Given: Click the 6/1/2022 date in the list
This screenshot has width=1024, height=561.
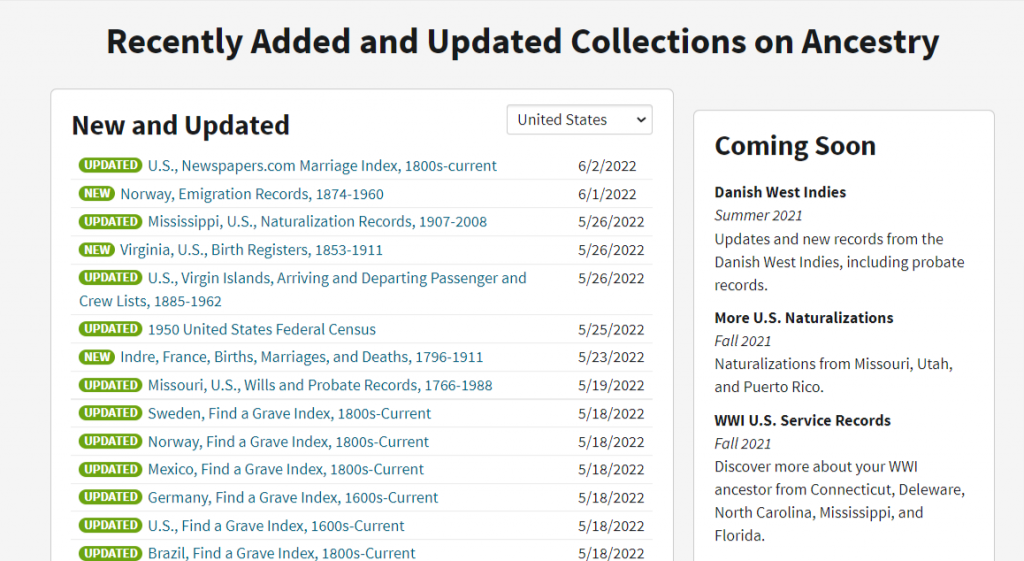Looking at the screenshot, I should point(607,194).
